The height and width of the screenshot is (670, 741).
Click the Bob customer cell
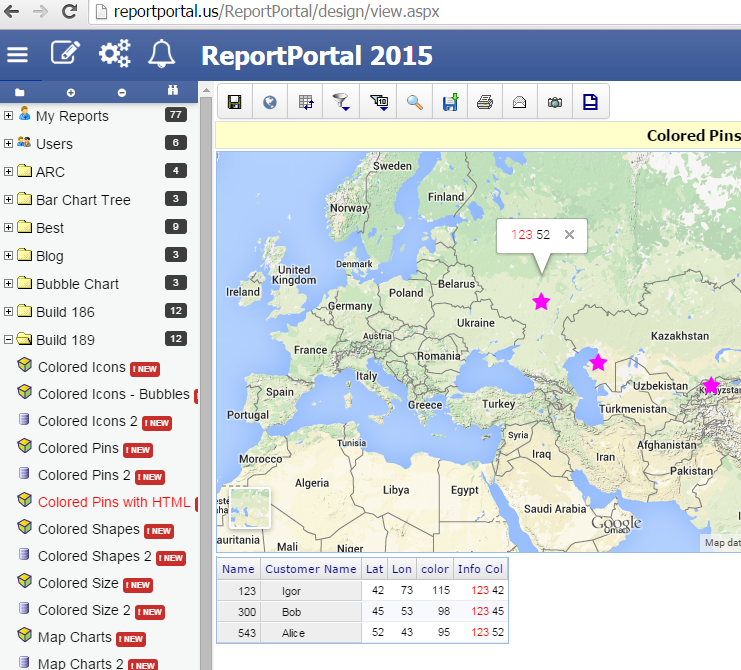pyautogui.click(x=310, y=611)
